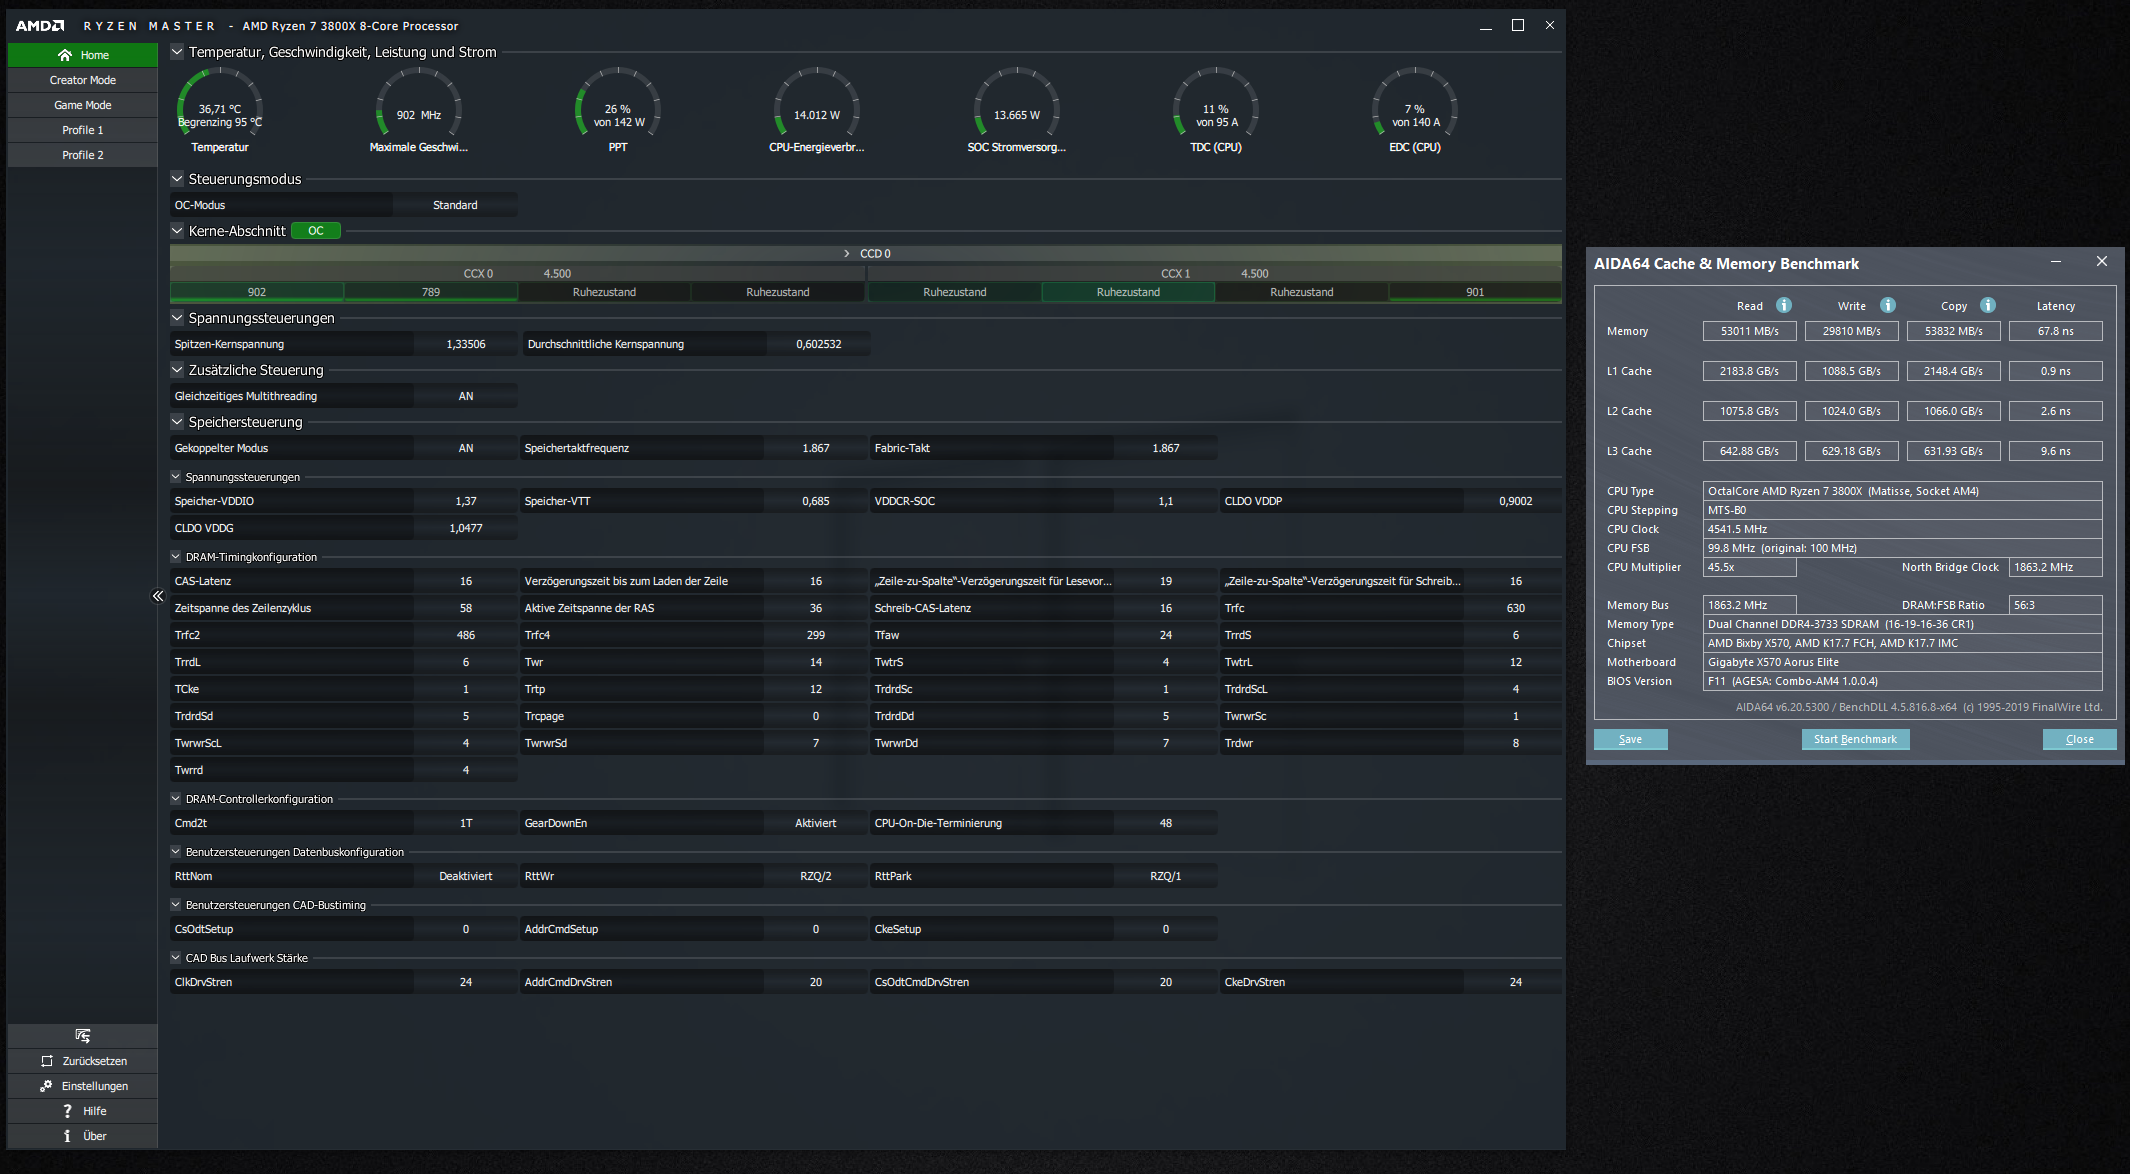Click the Temperatur gauge dial
Screen dimensions: 2130x1174
220,108
